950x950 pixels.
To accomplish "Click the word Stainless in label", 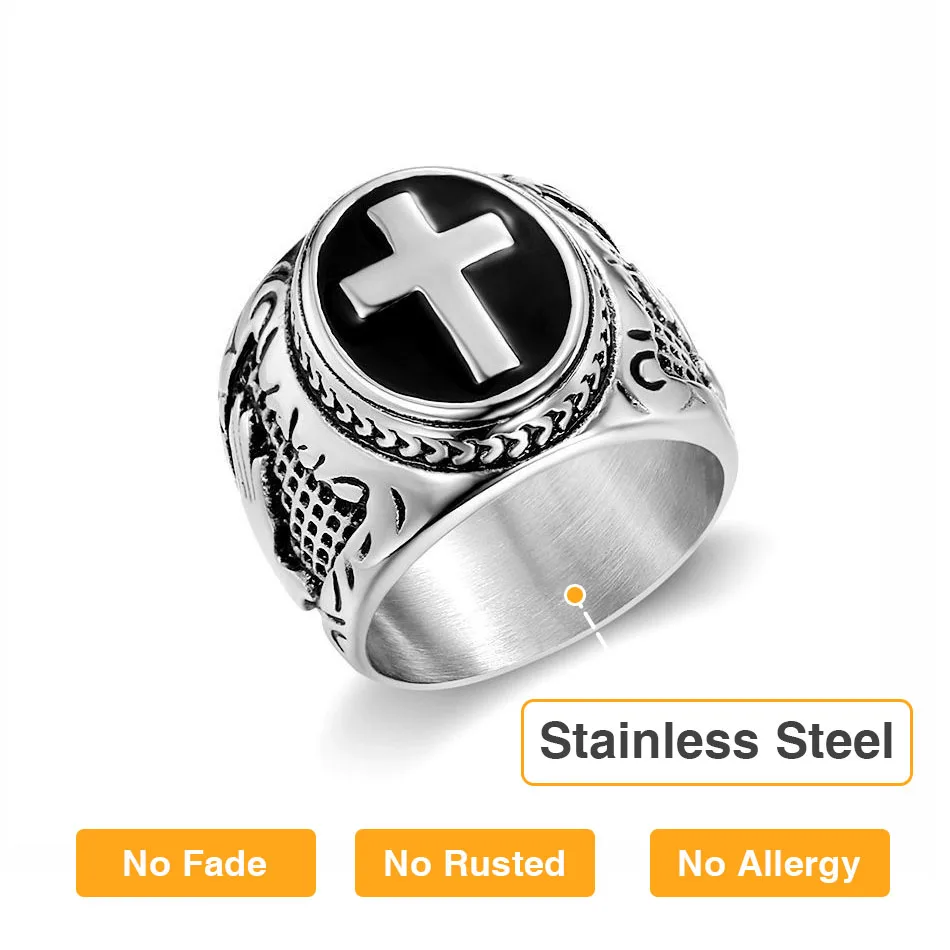I will click(649, 740).
